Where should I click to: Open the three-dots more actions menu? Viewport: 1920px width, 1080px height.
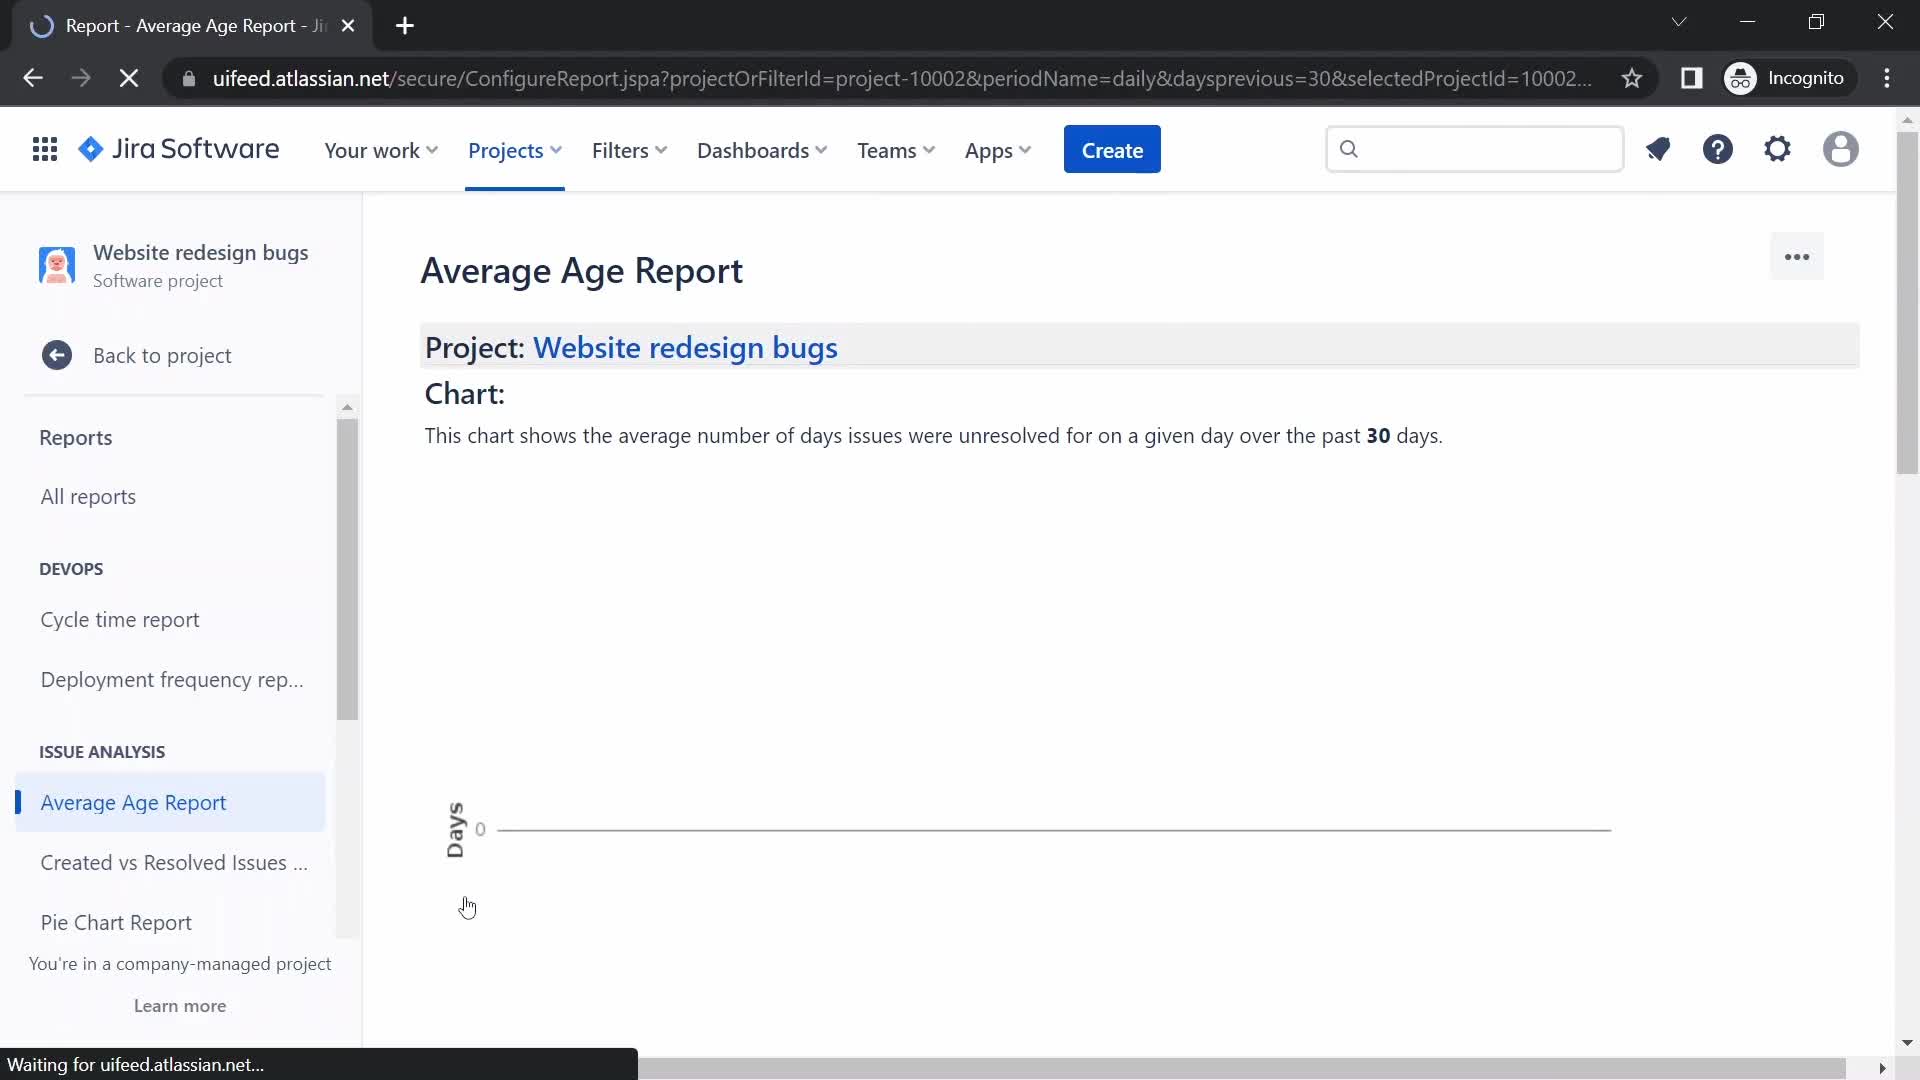[x=1797, y=257]
